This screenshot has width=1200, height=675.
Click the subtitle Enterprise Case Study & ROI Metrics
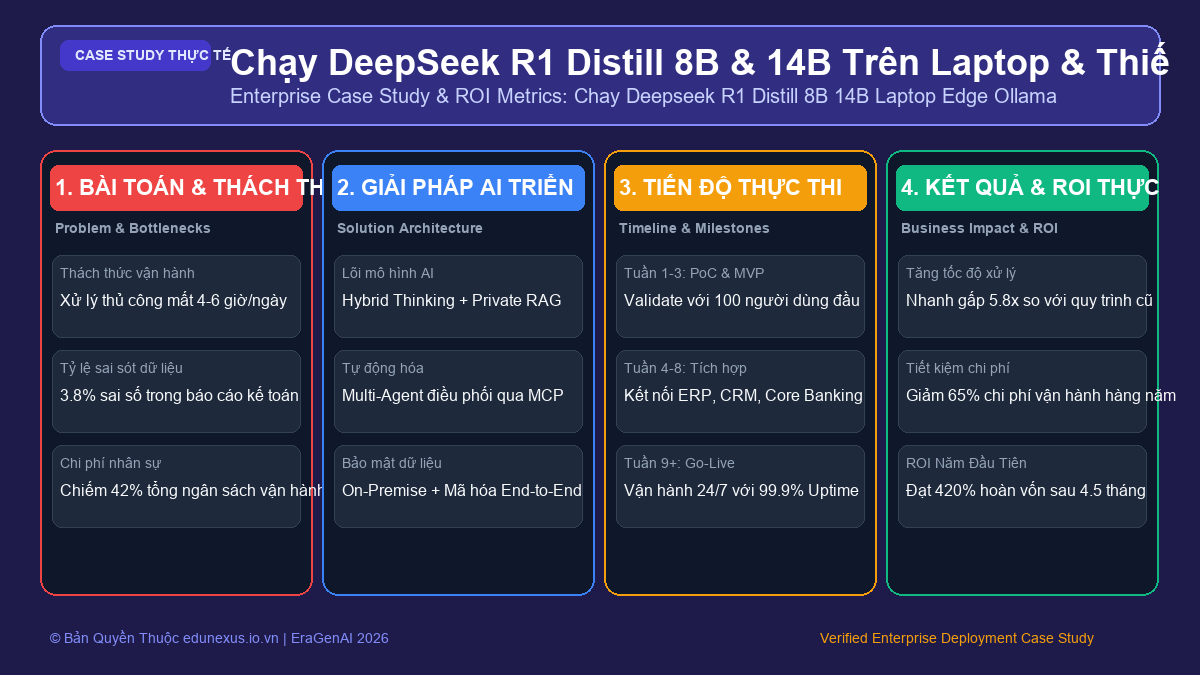643,96
